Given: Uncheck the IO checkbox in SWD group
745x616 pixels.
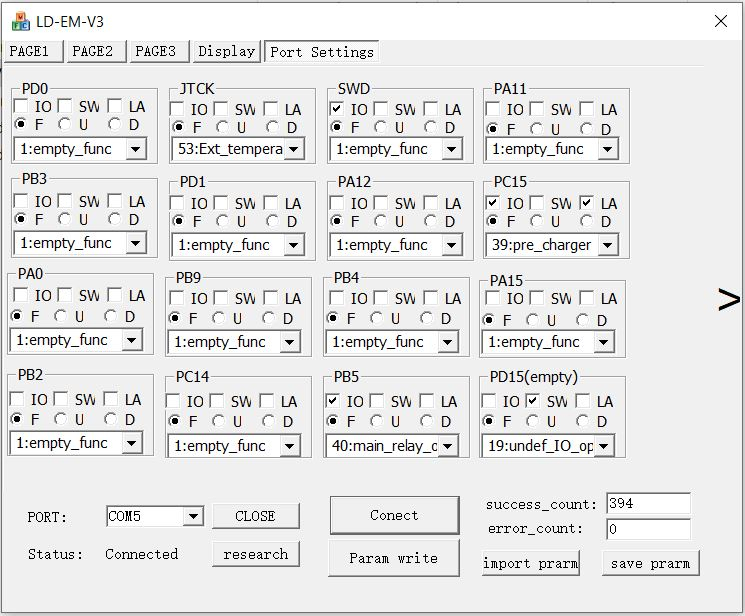Looking at the screenshot, I should coord(337,109).
